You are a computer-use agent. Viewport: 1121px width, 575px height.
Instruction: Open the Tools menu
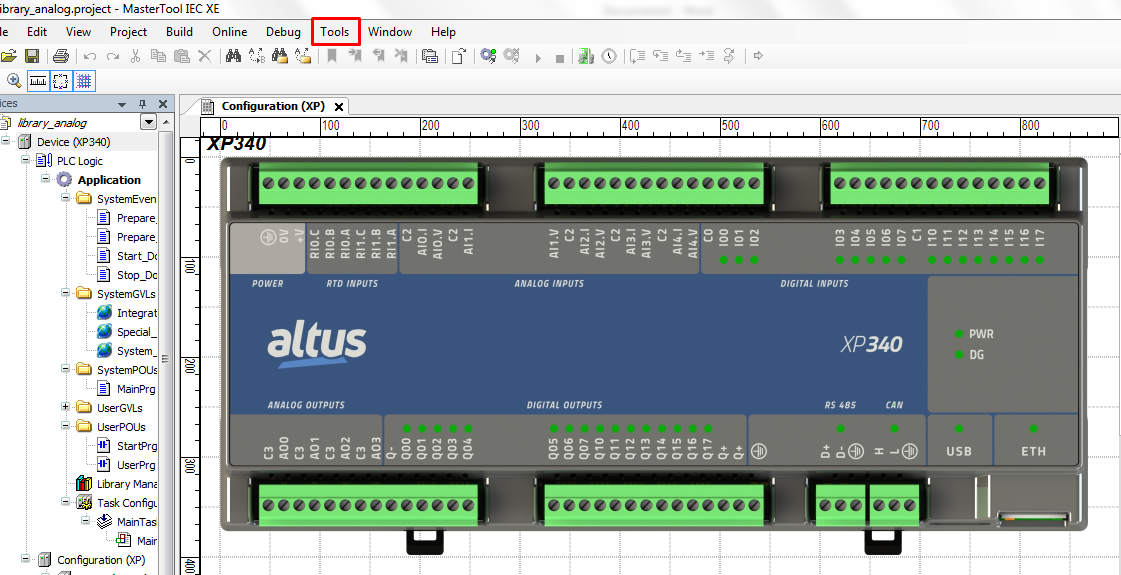[x=335, y=31]
